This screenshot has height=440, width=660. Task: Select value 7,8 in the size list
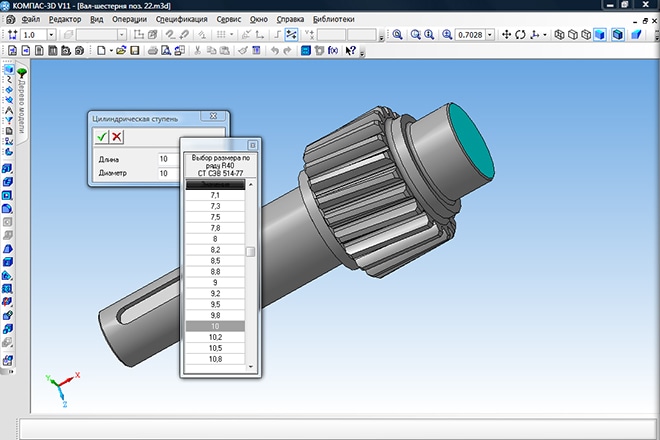[x=215, y=228]
